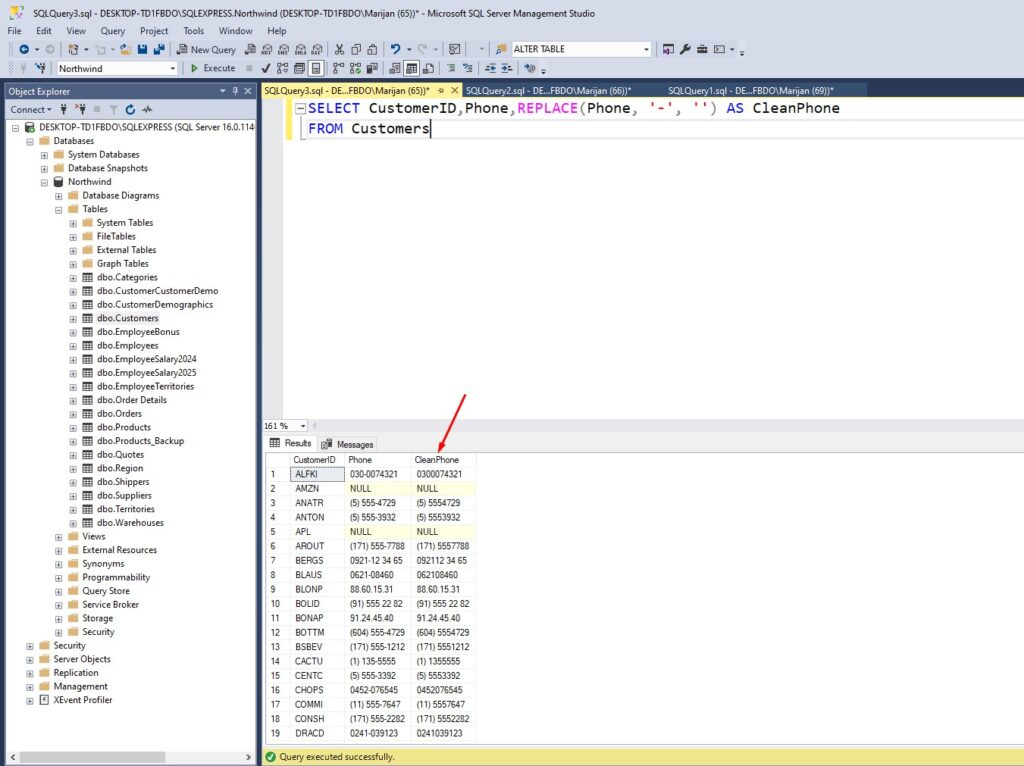Click Object Explorer disconnect plug icon
Image resolution: width=1024 pixels, height=766 pixels.
[80, 109]
